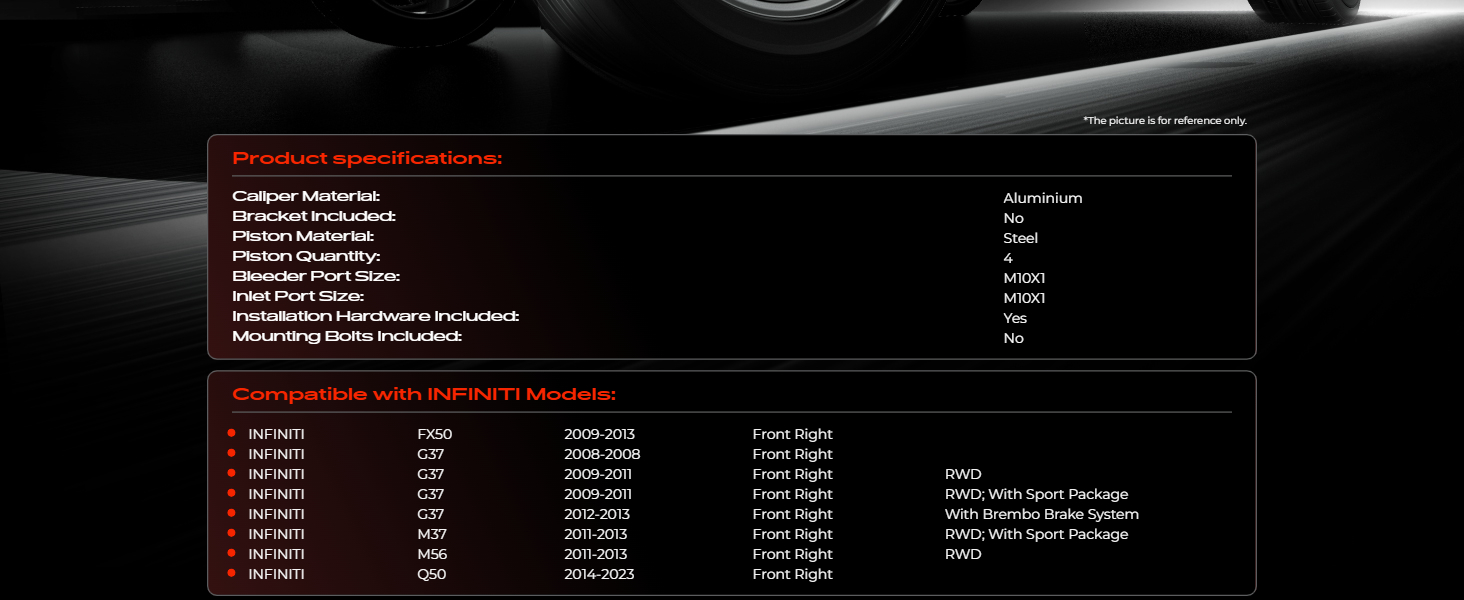
Task: Click the "picture is for reference only" disclaimer
Action: [x=1165, y=121]
